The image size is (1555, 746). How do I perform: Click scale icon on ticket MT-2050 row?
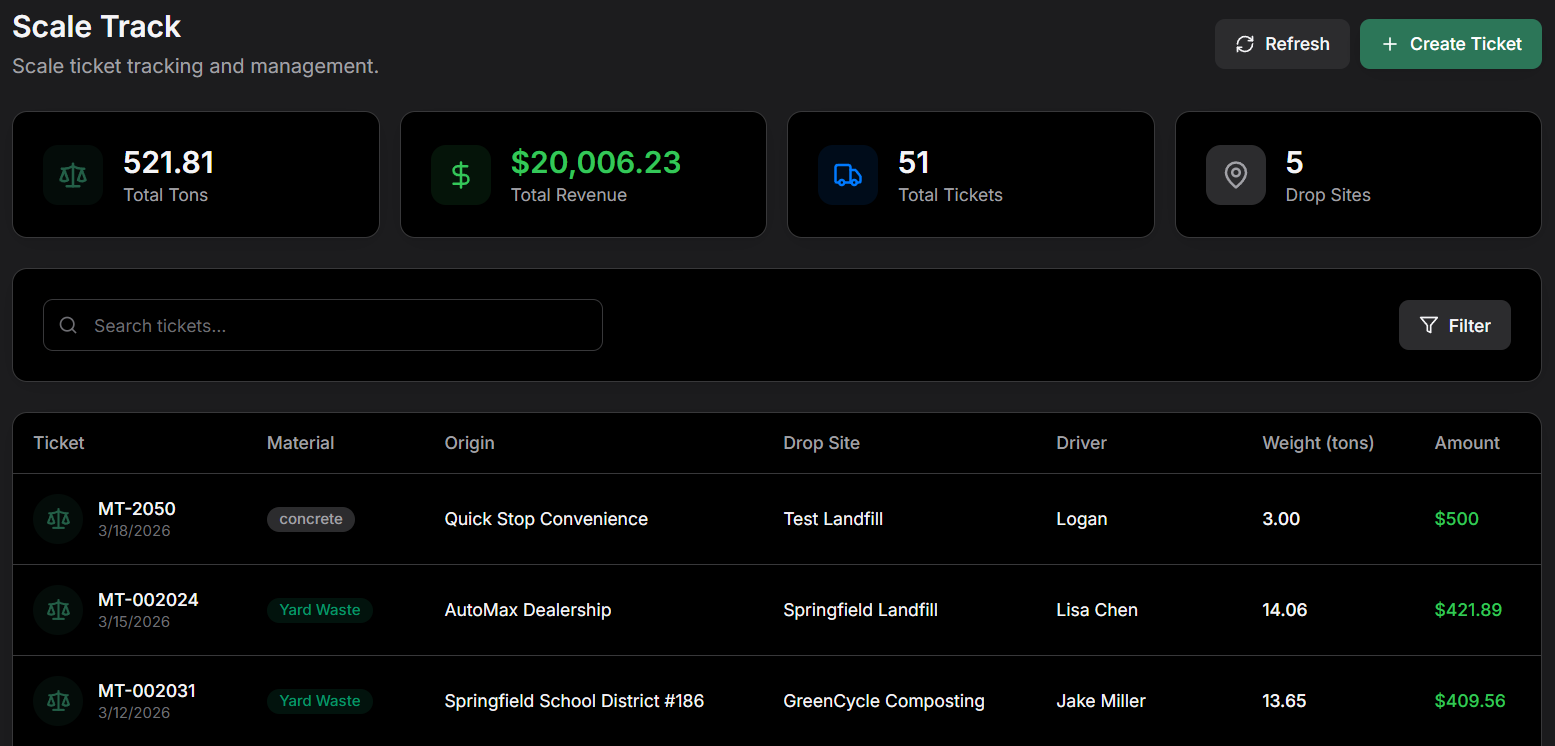click(59, 519)
